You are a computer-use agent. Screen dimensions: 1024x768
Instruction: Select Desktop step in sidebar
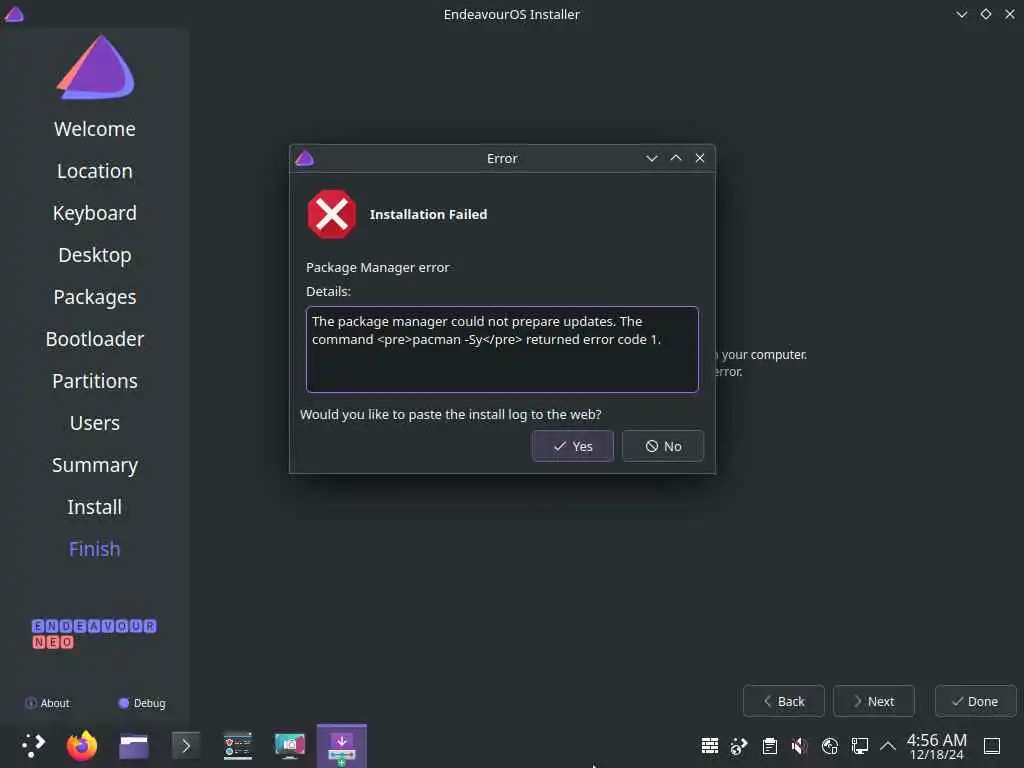pos(95,255)
